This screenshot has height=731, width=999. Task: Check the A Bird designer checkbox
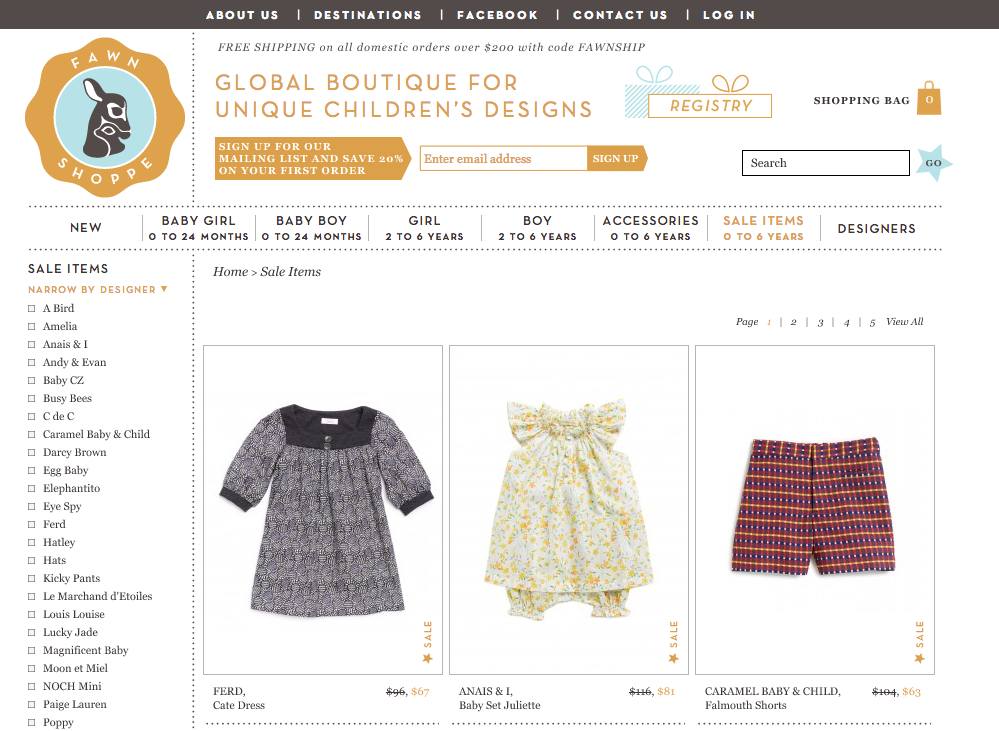click(31, 308)
